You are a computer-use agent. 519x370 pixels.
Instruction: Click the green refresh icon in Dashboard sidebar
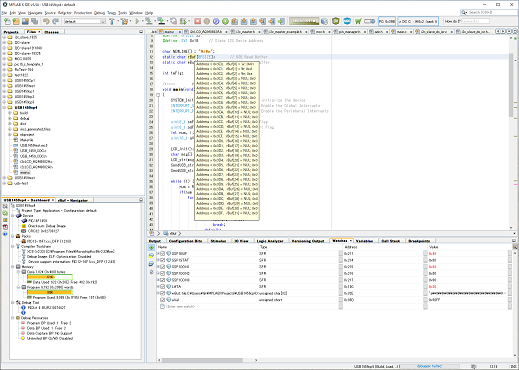click(5, 213)
